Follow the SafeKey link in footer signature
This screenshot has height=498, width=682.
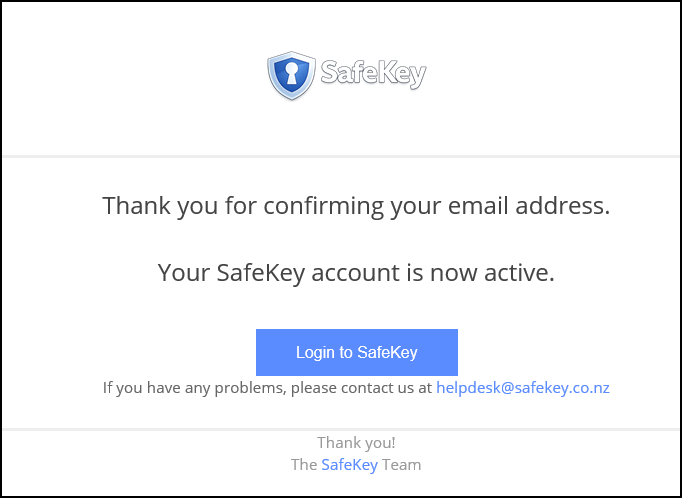coord(349,464)
